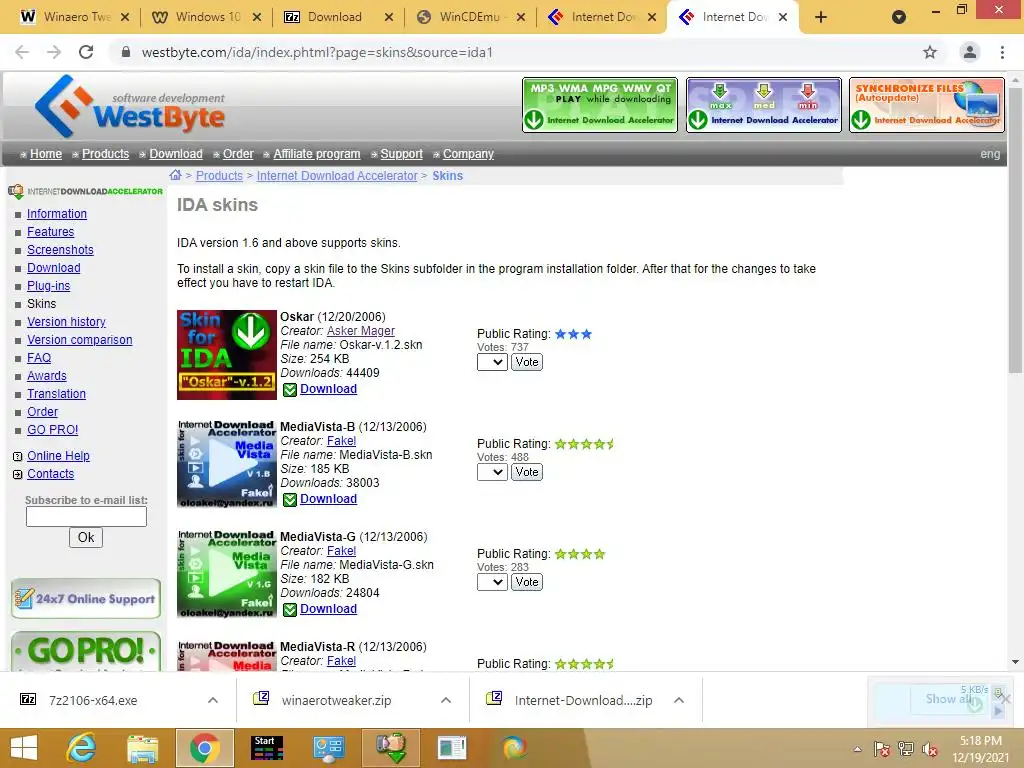Vote for the MediaVista-G skin
Viewport: 1024px width, 768px height.
(x=527, y=582)
